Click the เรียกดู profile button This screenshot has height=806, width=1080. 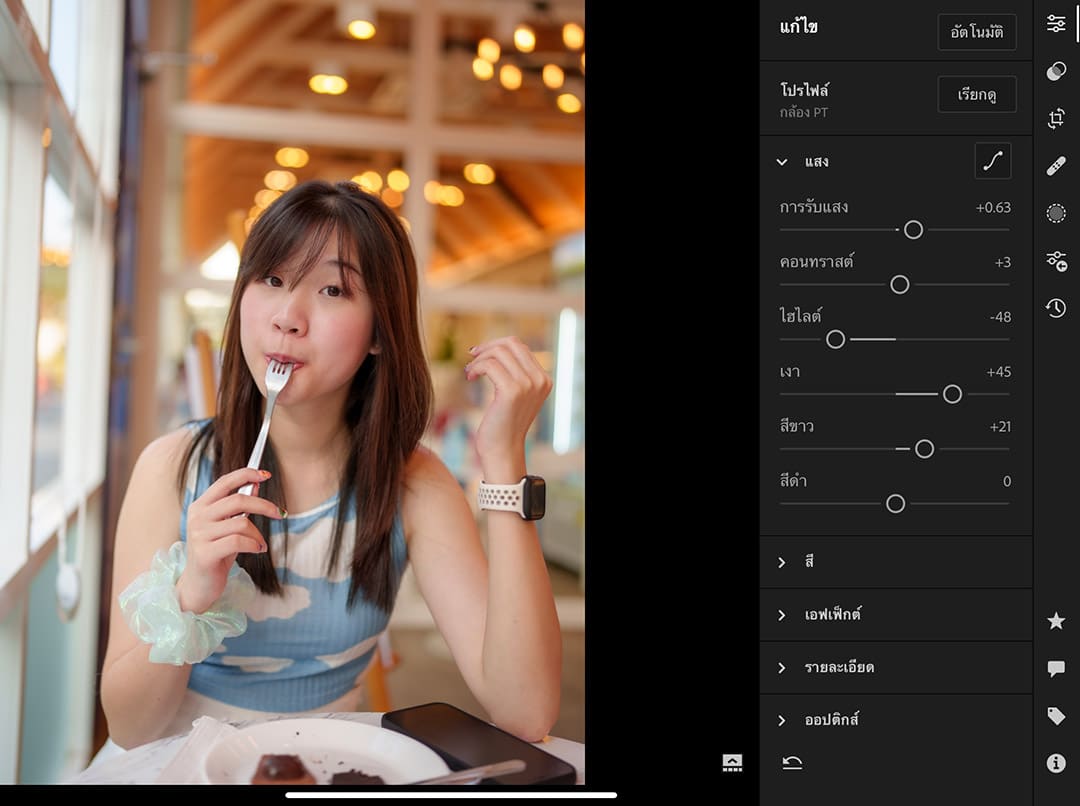[977, 94]
